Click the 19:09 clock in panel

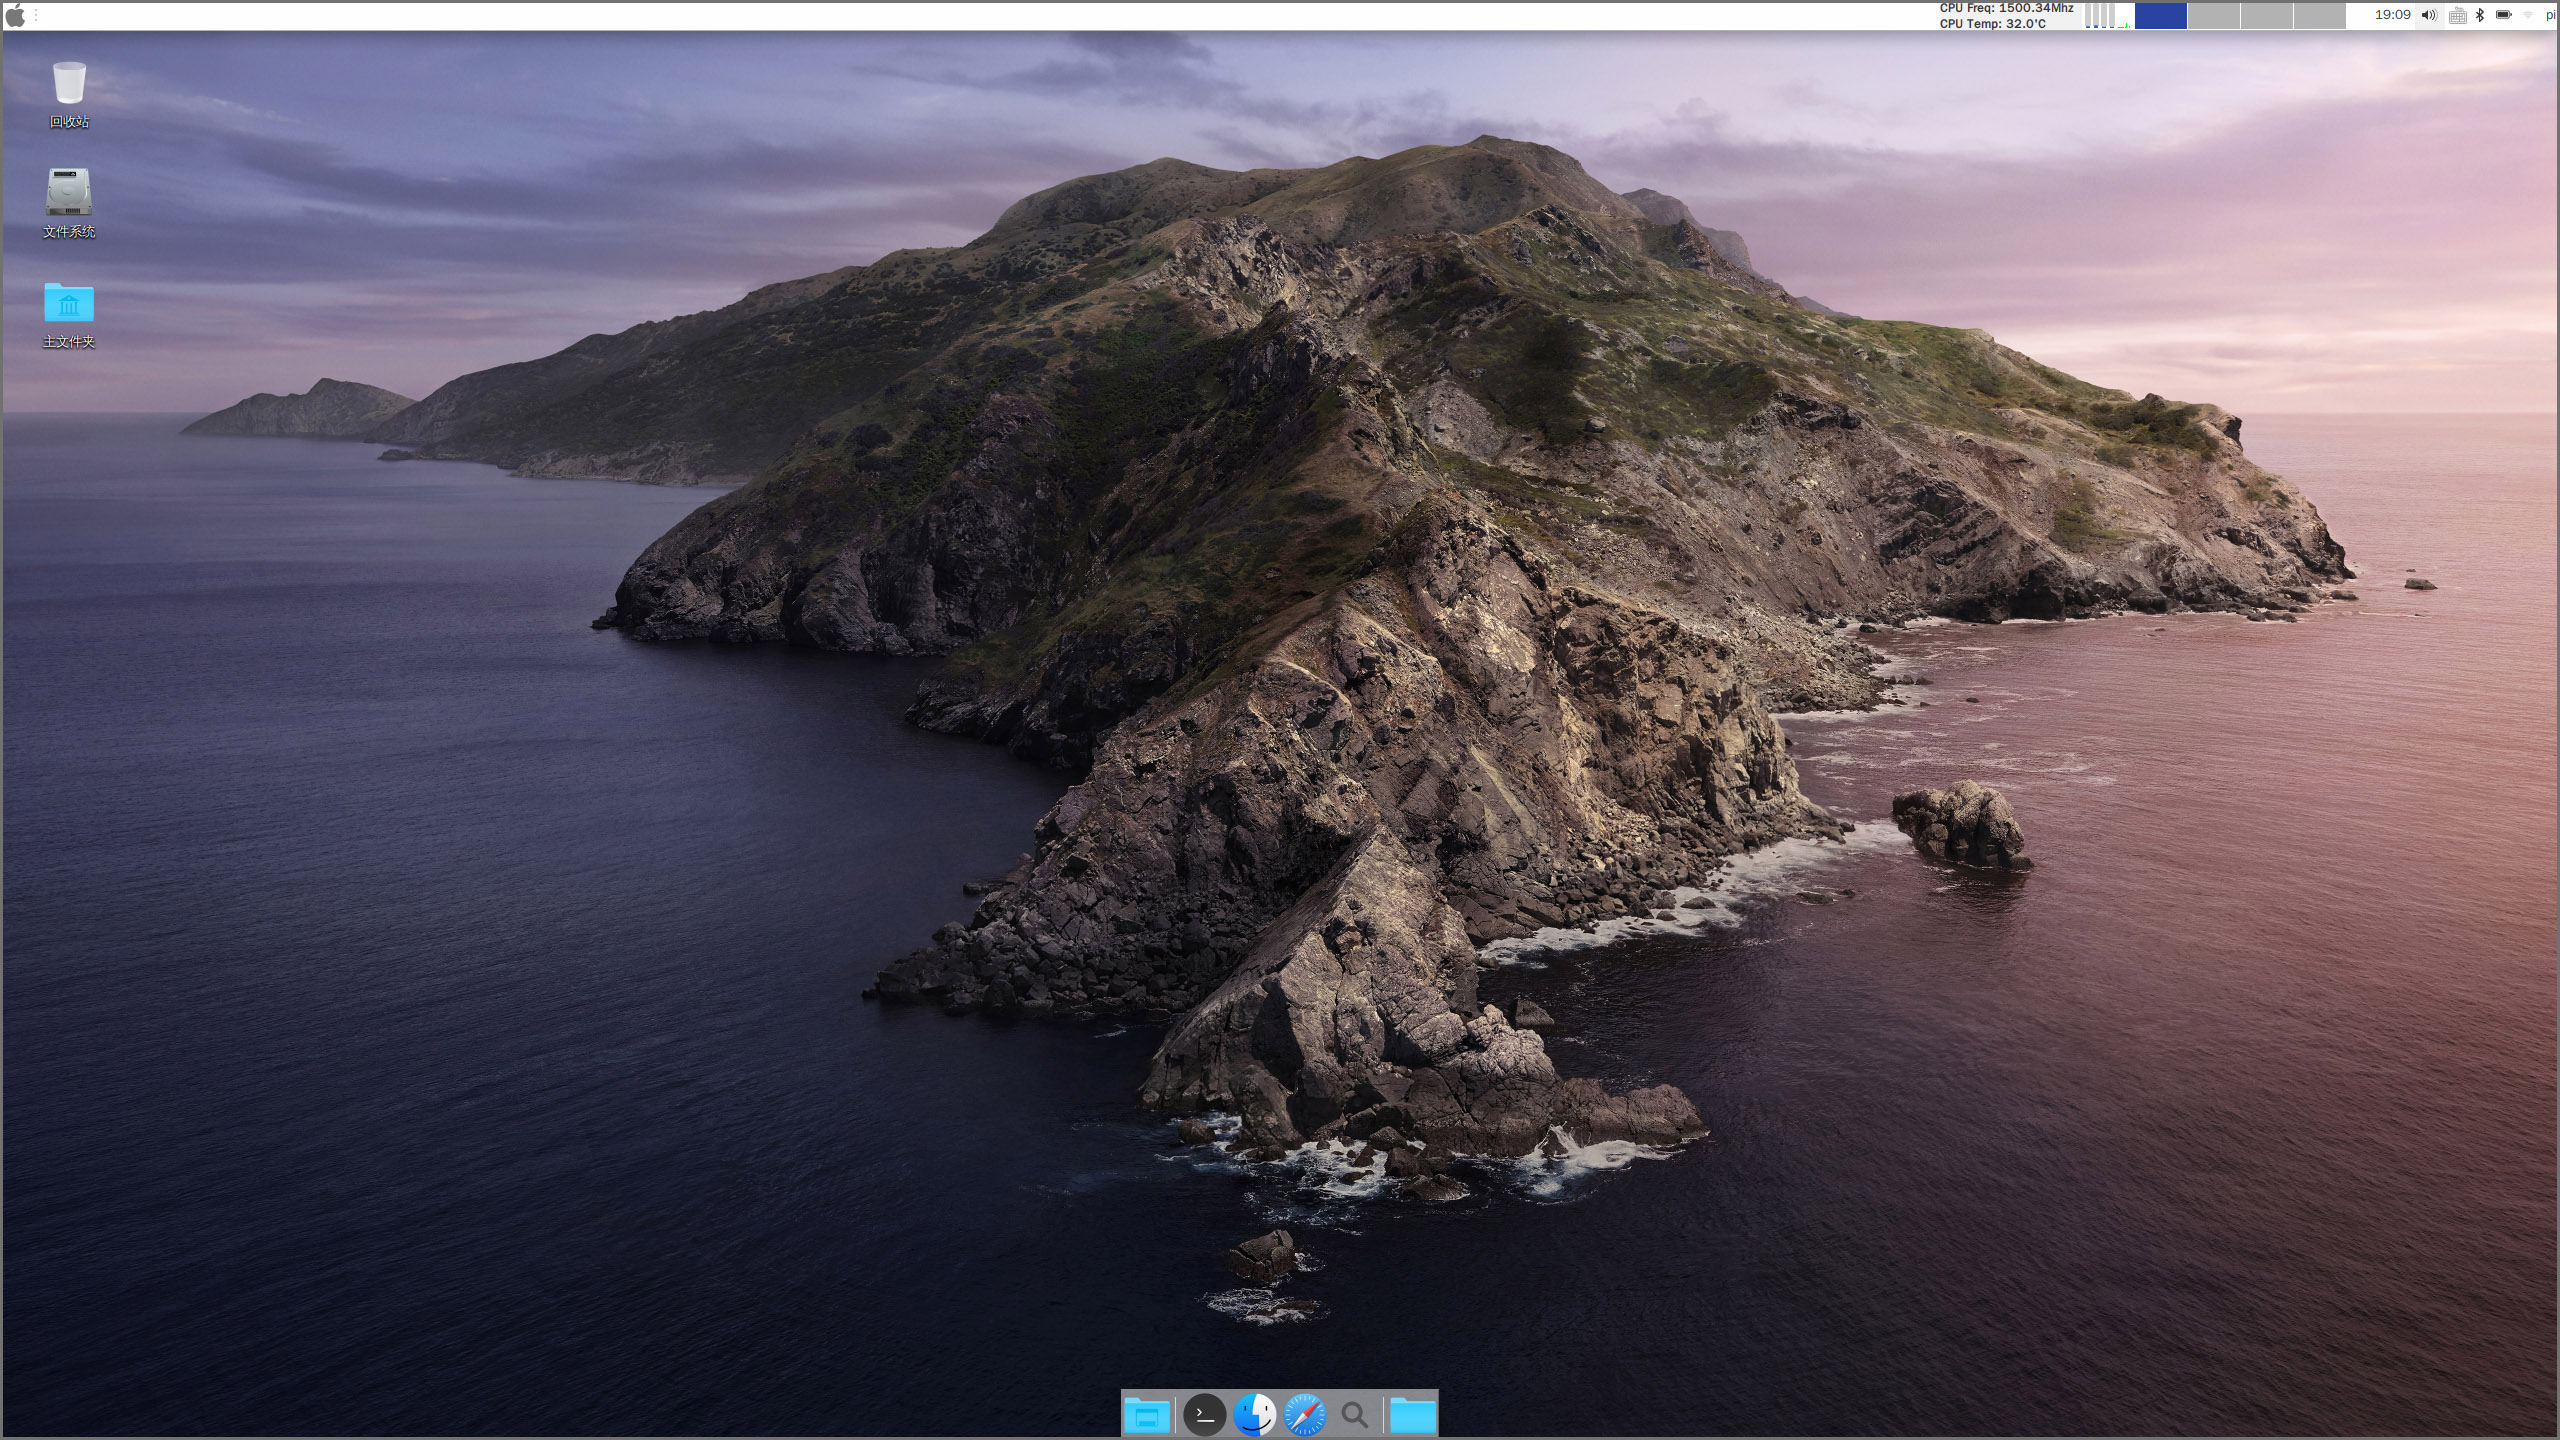pos(2392,15)
